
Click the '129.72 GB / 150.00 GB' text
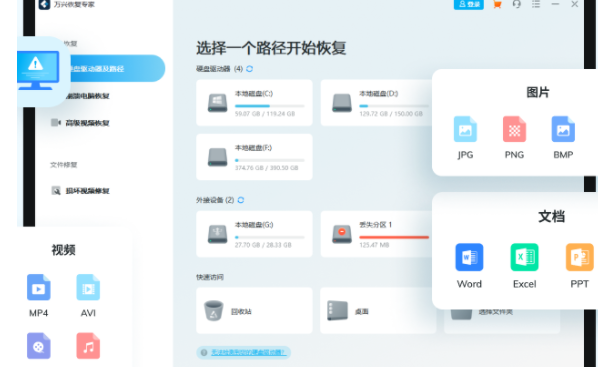click(x=391, y=114)
